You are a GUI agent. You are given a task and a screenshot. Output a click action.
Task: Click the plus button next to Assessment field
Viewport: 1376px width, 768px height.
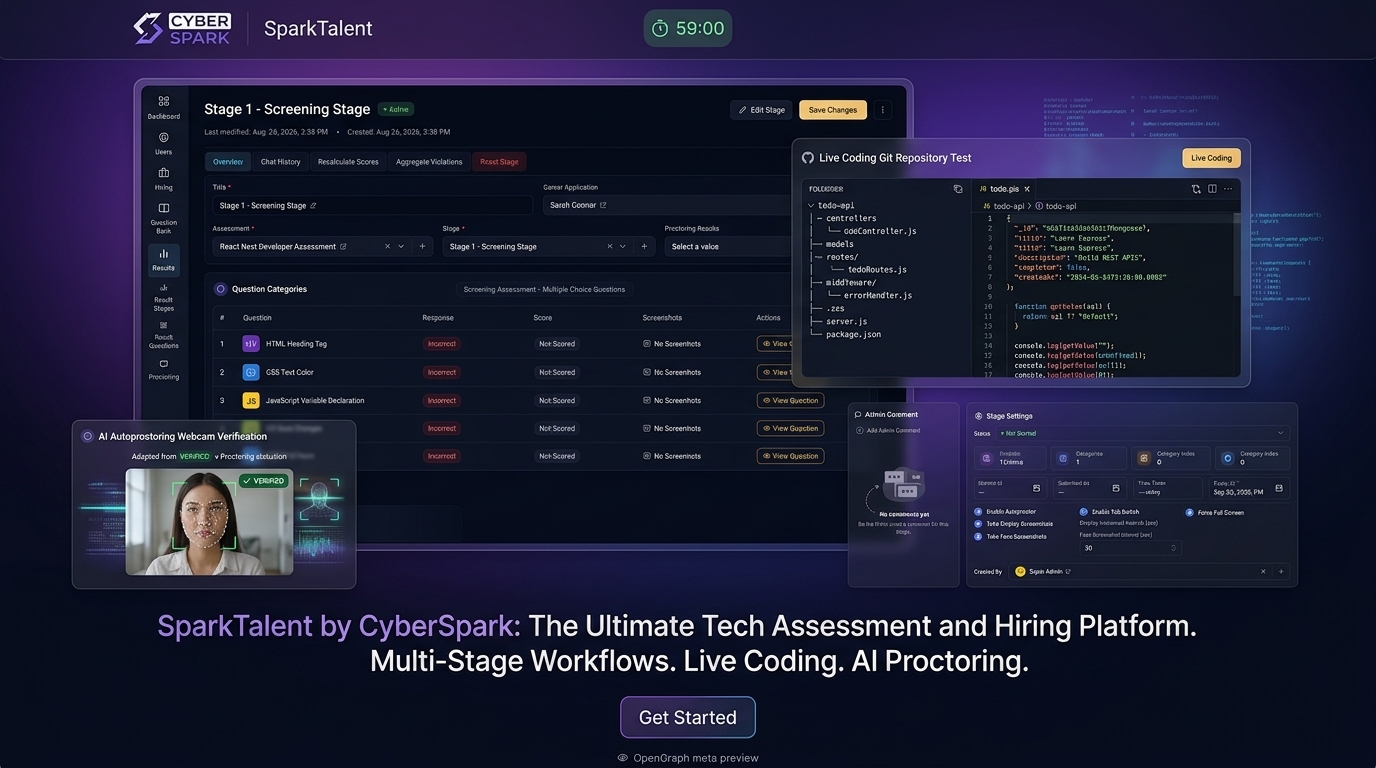422,246
